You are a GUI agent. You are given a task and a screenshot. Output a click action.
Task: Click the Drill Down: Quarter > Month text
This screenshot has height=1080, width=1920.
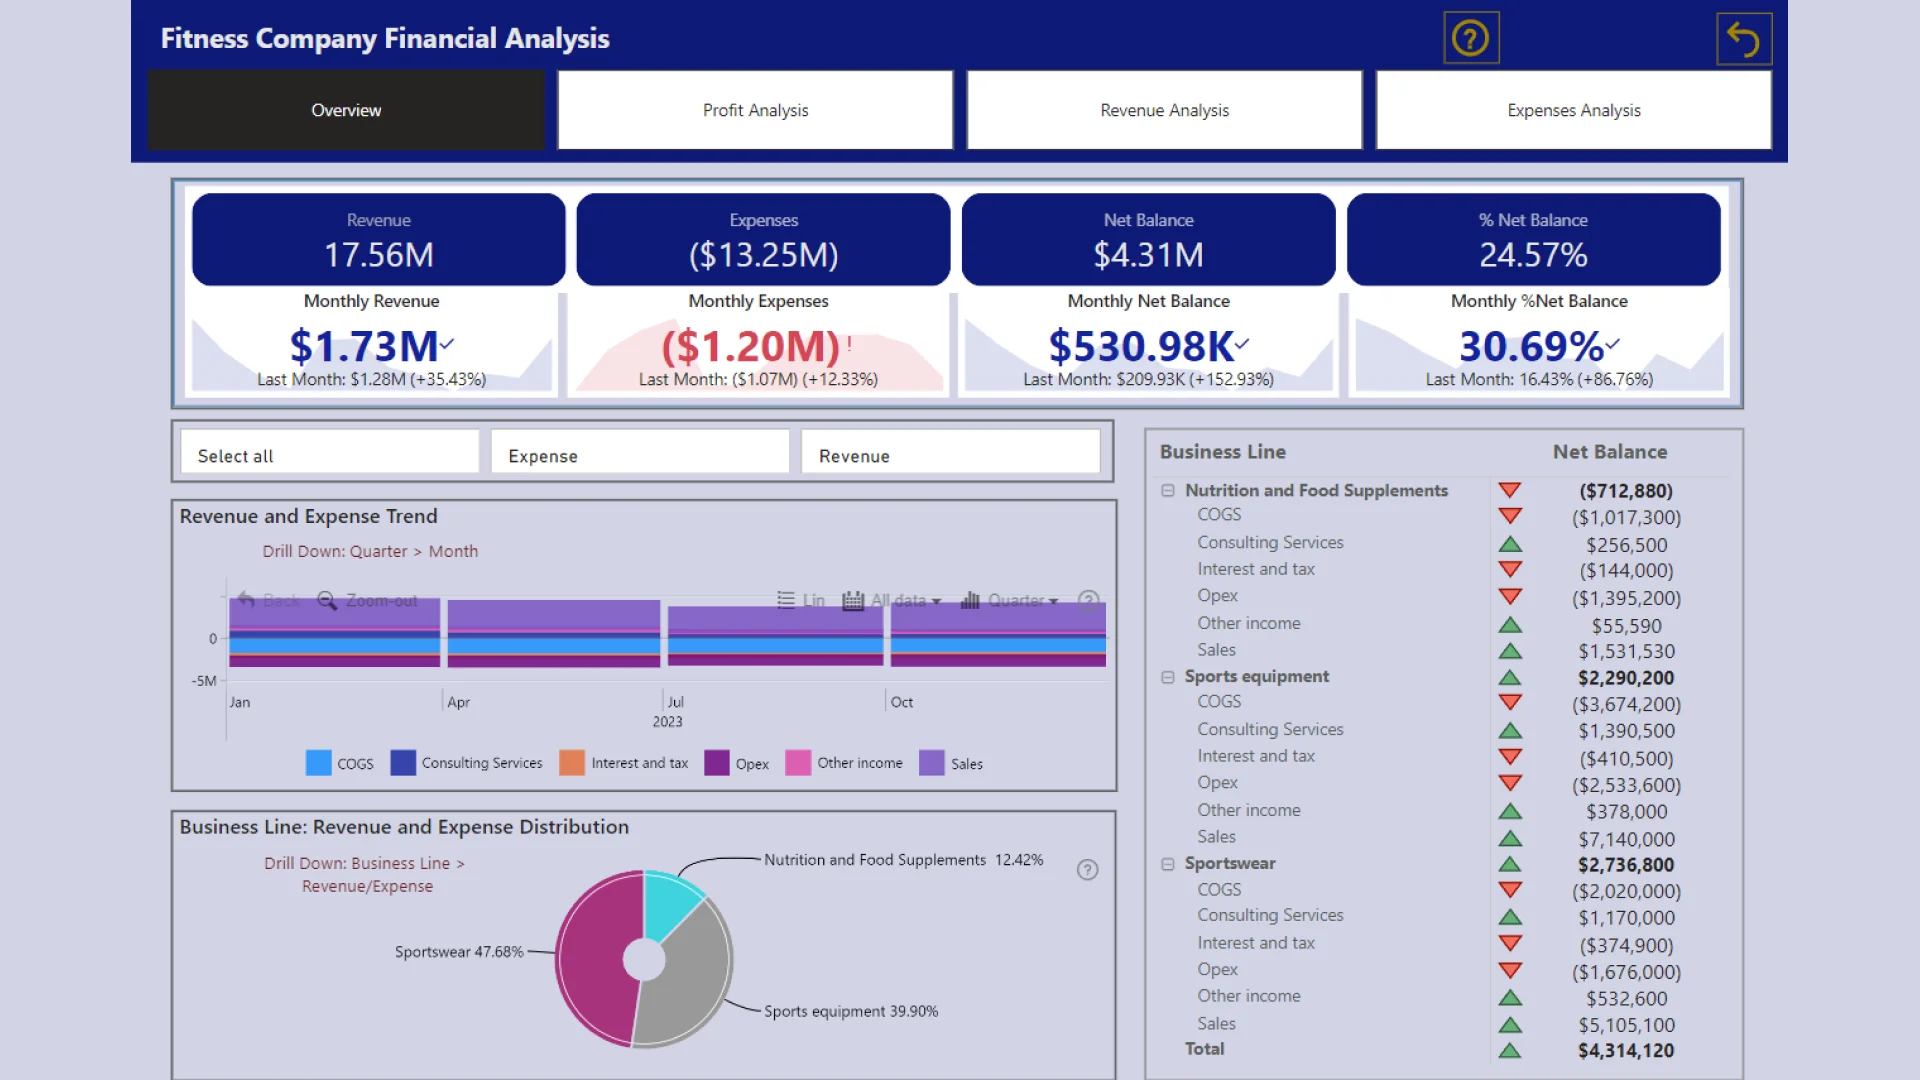pyautogui.click(x=370, y=551)
